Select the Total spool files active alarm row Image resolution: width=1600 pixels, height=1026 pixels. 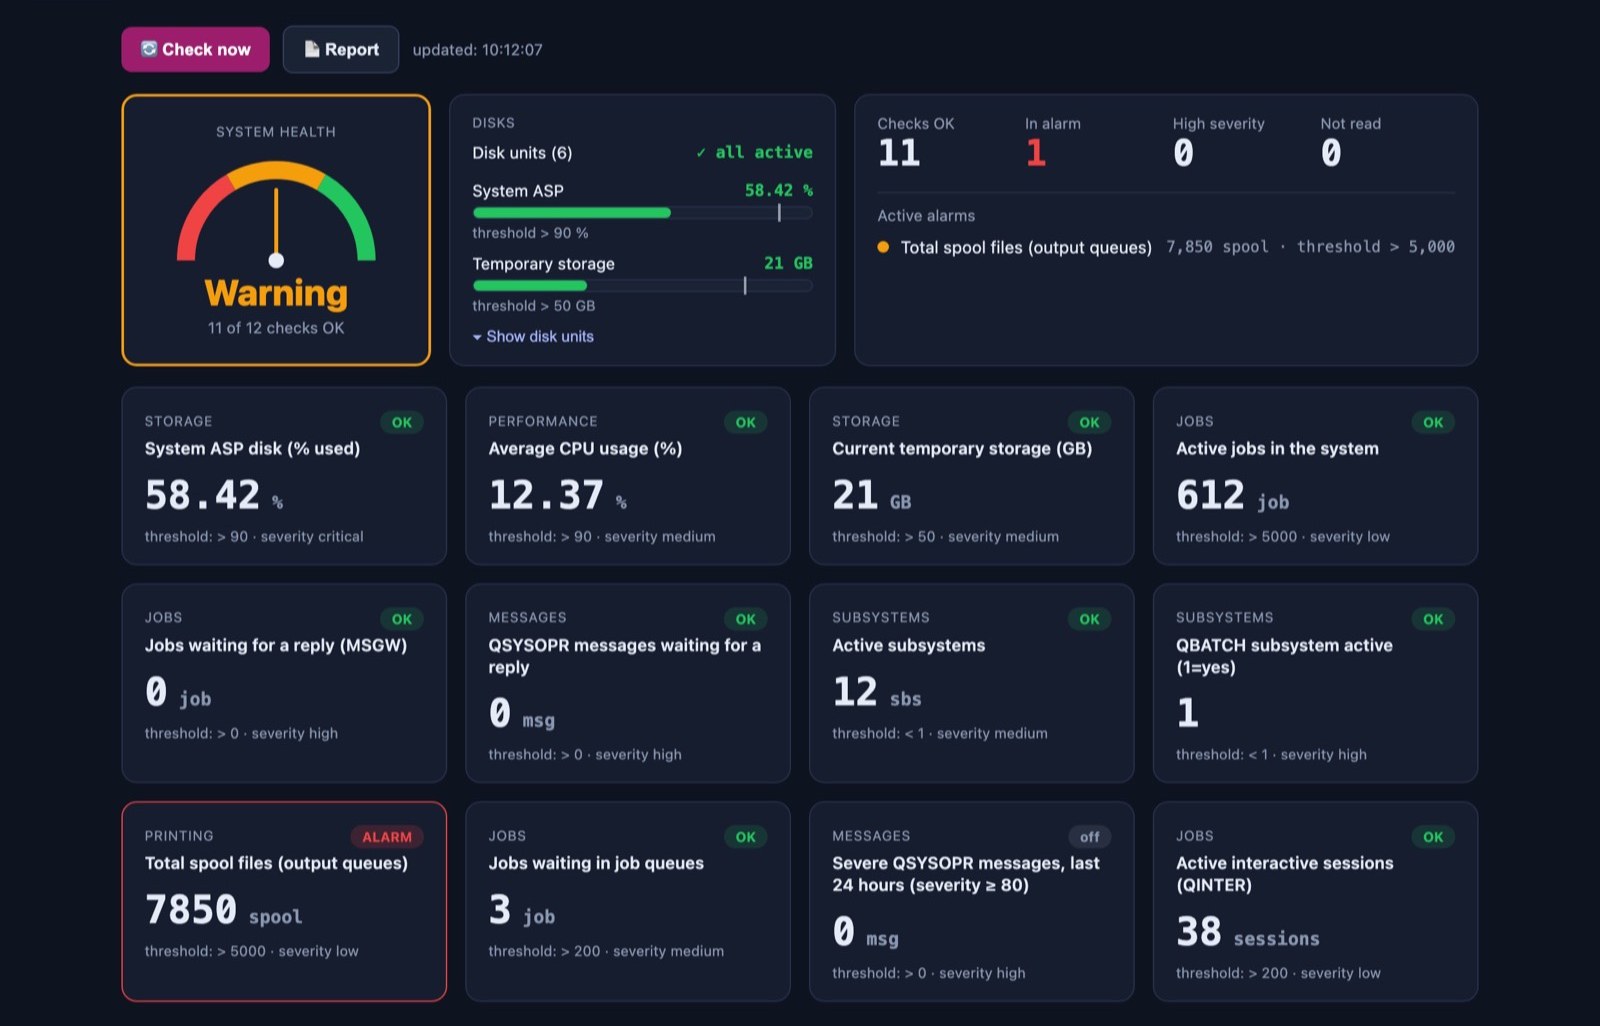1166,247
